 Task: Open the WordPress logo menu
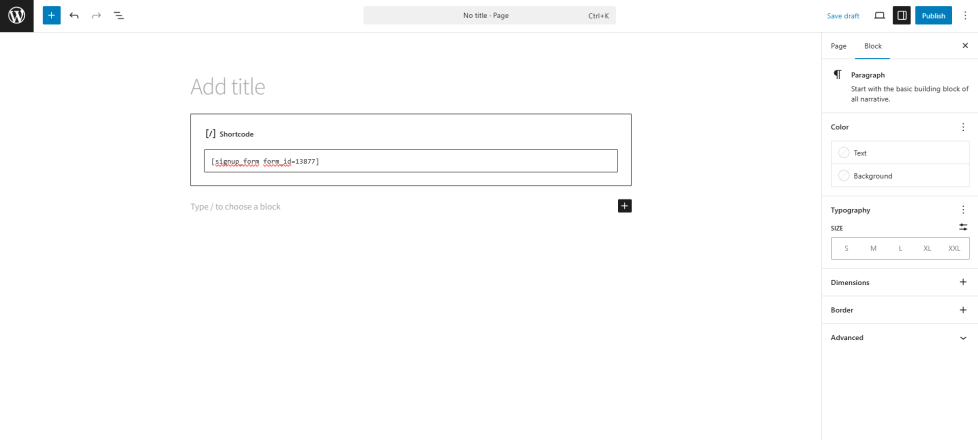[x=16, y=16]
